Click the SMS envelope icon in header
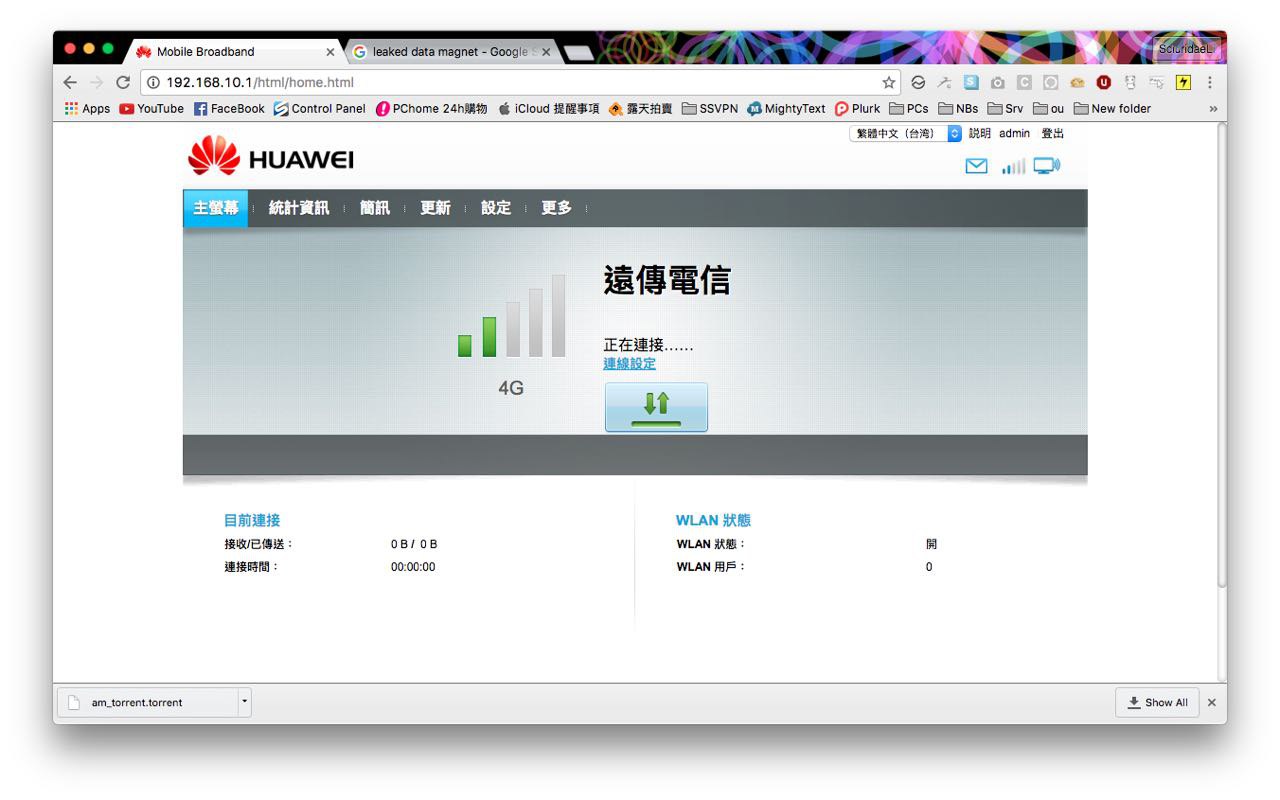This screenshot has height=800, width=1280. 976,166
